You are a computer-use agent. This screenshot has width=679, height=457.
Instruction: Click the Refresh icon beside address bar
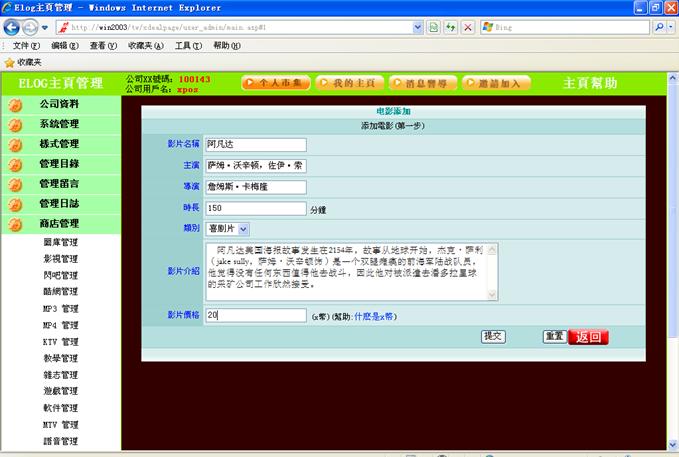[450, 27]
